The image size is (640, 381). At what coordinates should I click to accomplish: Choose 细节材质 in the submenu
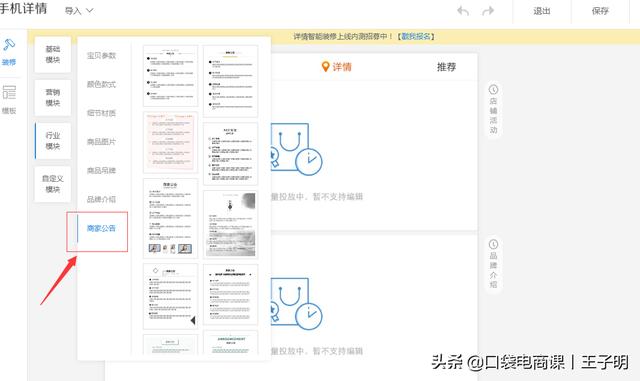point(101,113)
